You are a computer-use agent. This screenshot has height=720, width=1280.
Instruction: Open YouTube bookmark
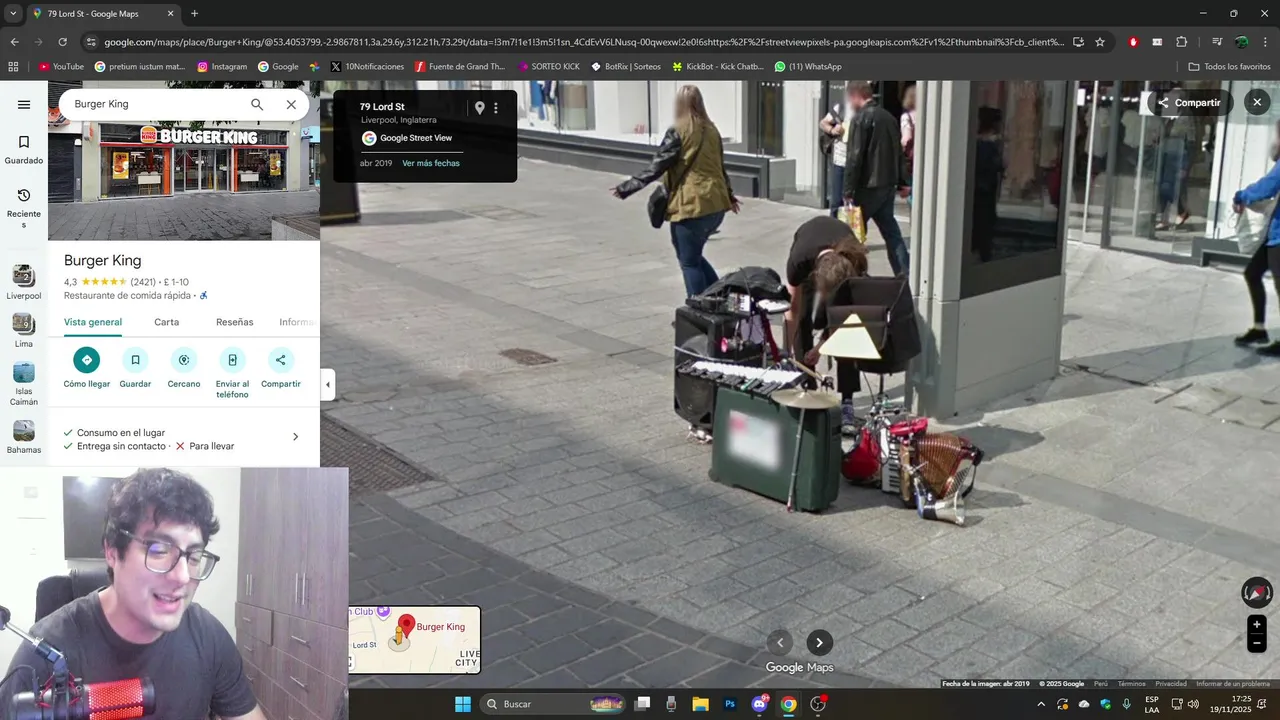point(61,67)
